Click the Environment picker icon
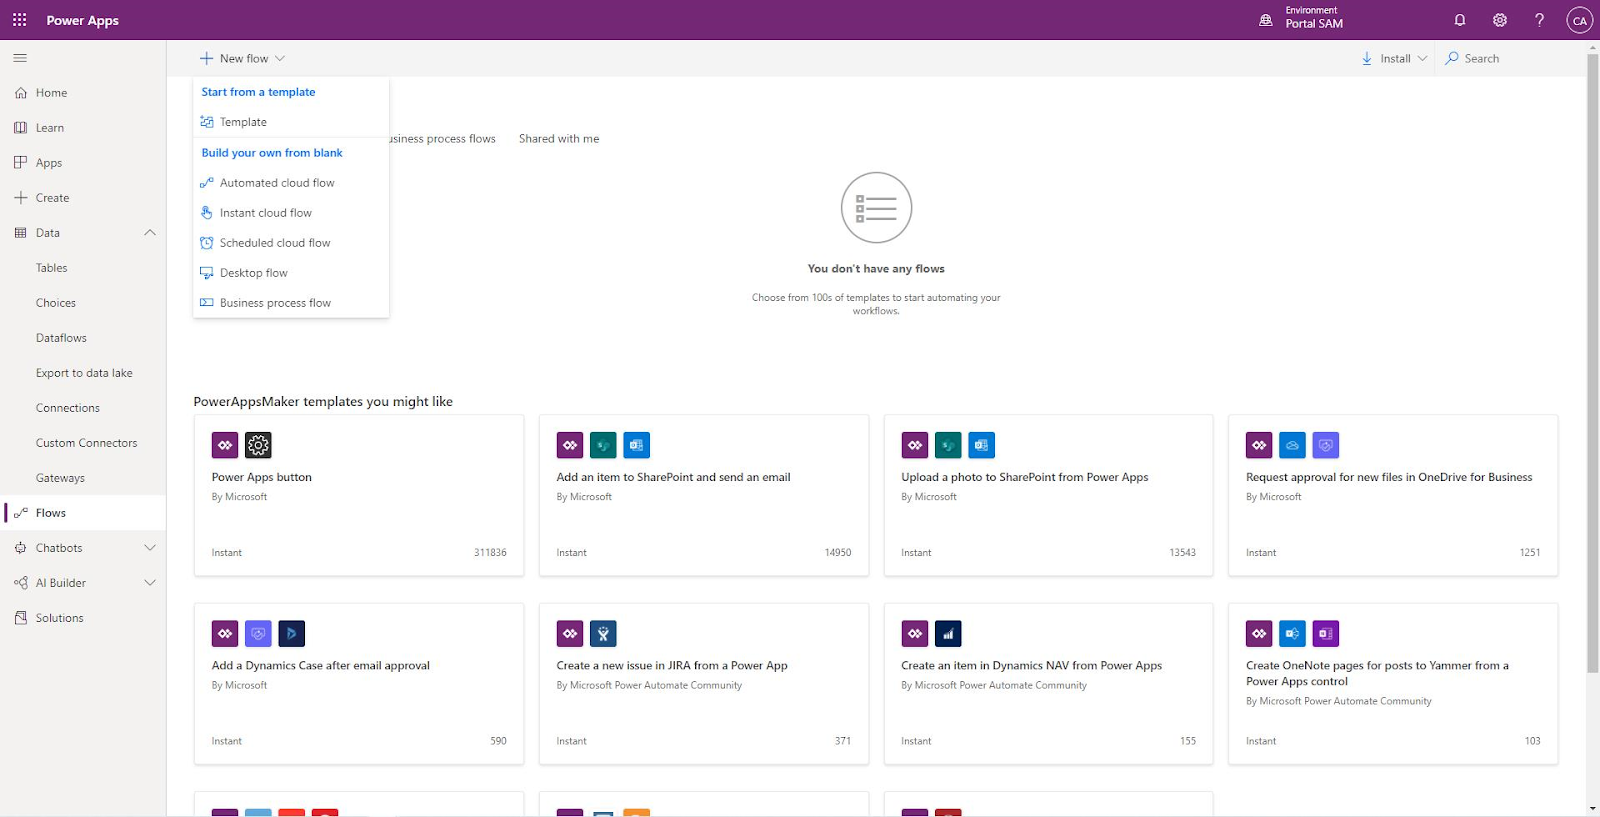The width and height of the screenshot is (1600, 817). [x=1266, y=20]
